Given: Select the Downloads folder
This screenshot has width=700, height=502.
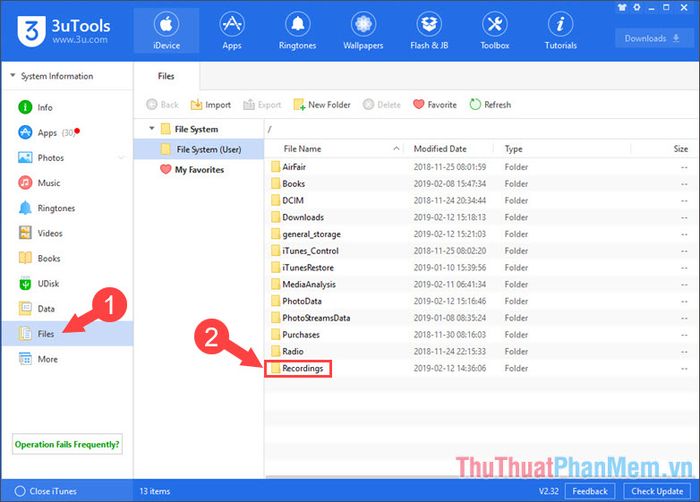Looking at the screenshot, I should tap(480, 217).
